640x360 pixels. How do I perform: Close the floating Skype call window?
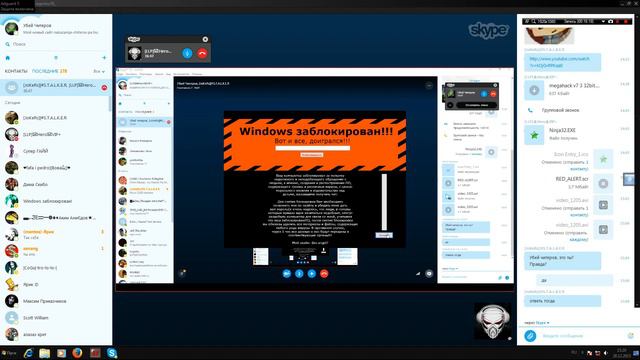205,39
